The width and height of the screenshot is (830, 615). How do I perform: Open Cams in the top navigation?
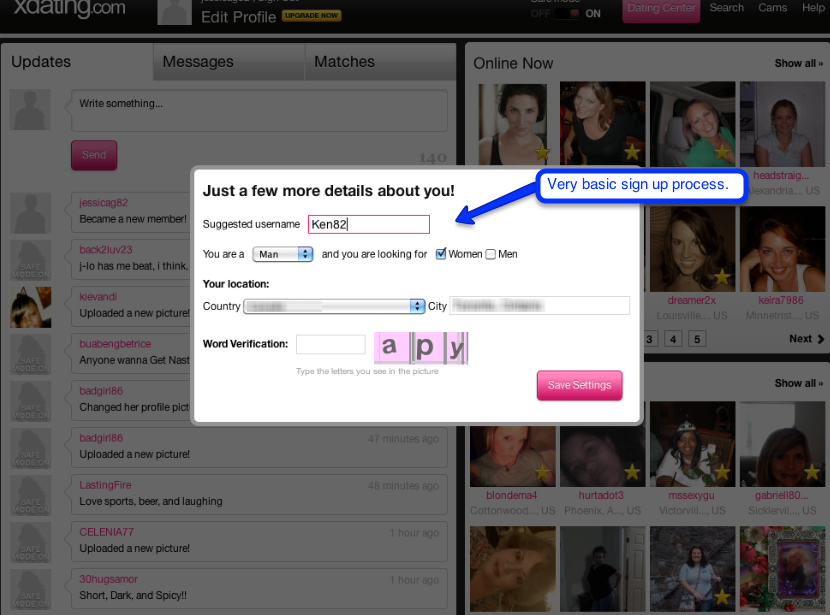click(x=772, y=7)
